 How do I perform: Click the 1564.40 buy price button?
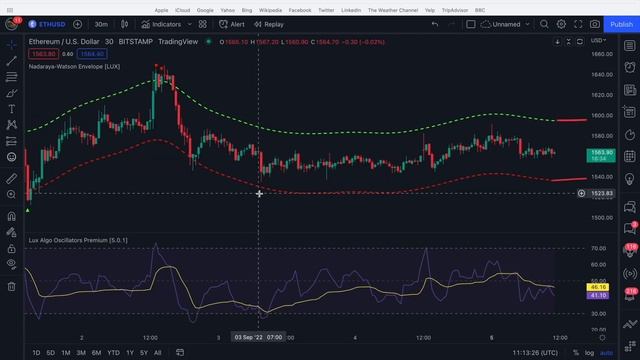pos(92,54)
